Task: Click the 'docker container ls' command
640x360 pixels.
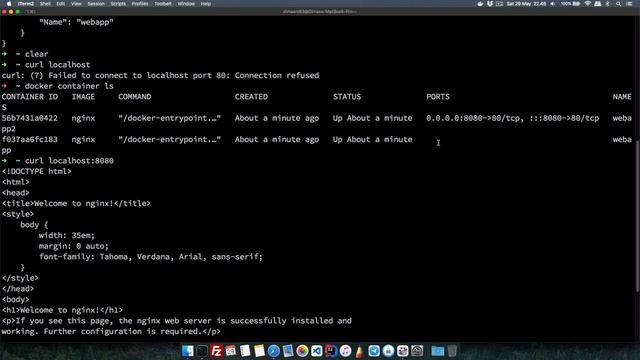Action: (x=69, y=86)
